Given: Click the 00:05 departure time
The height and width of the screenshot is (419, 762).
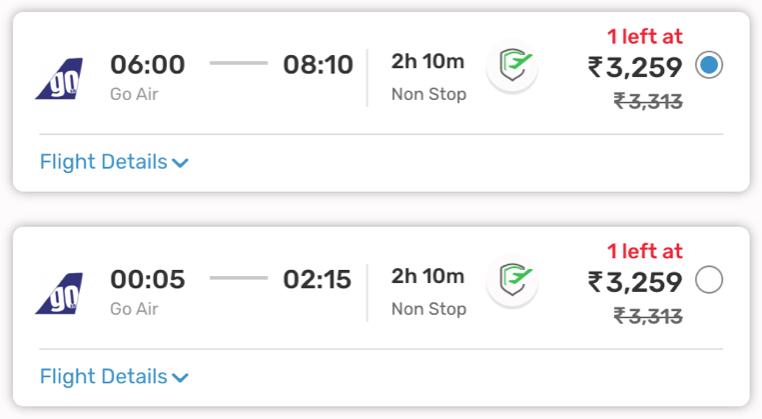Looking at the screenshot, I should click(x=148, y=279).
